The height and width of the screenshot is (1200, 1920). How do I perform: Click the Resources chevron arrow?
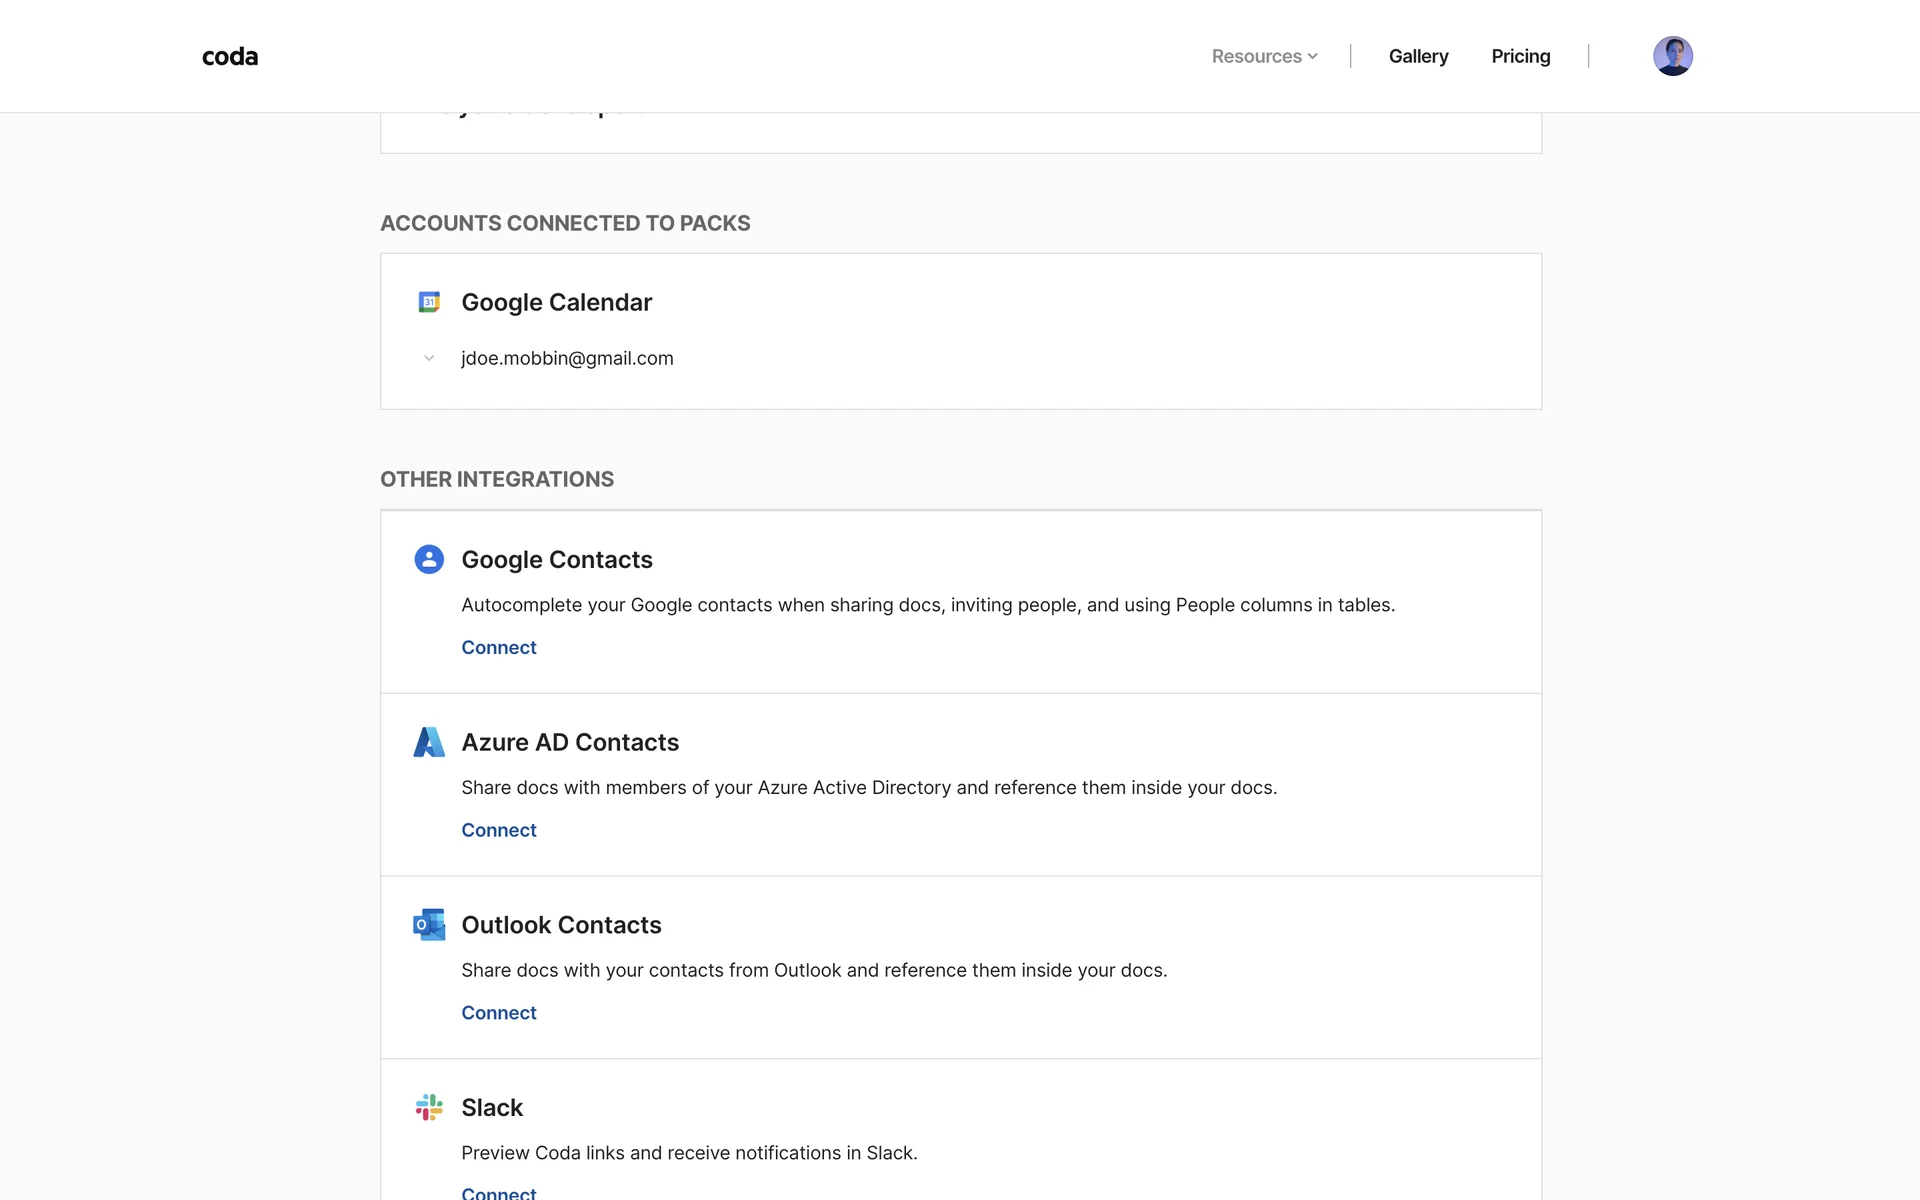coord(1313,57)
